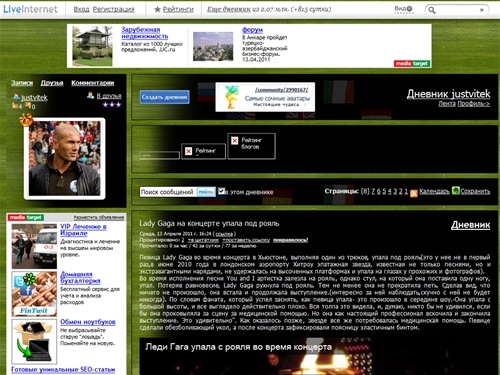Viewport: 500px width, 375px height.
Task: Click the Лента link
Action: (447, 104)
